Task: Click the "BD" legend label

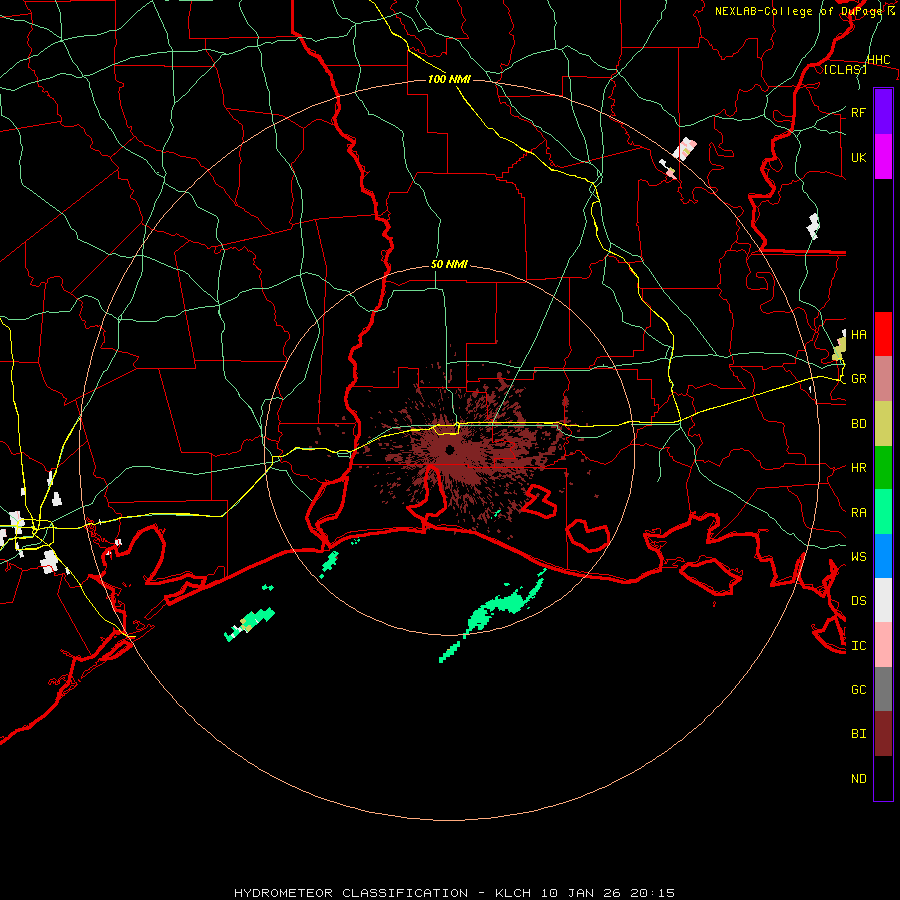Action: coord(858,424)
